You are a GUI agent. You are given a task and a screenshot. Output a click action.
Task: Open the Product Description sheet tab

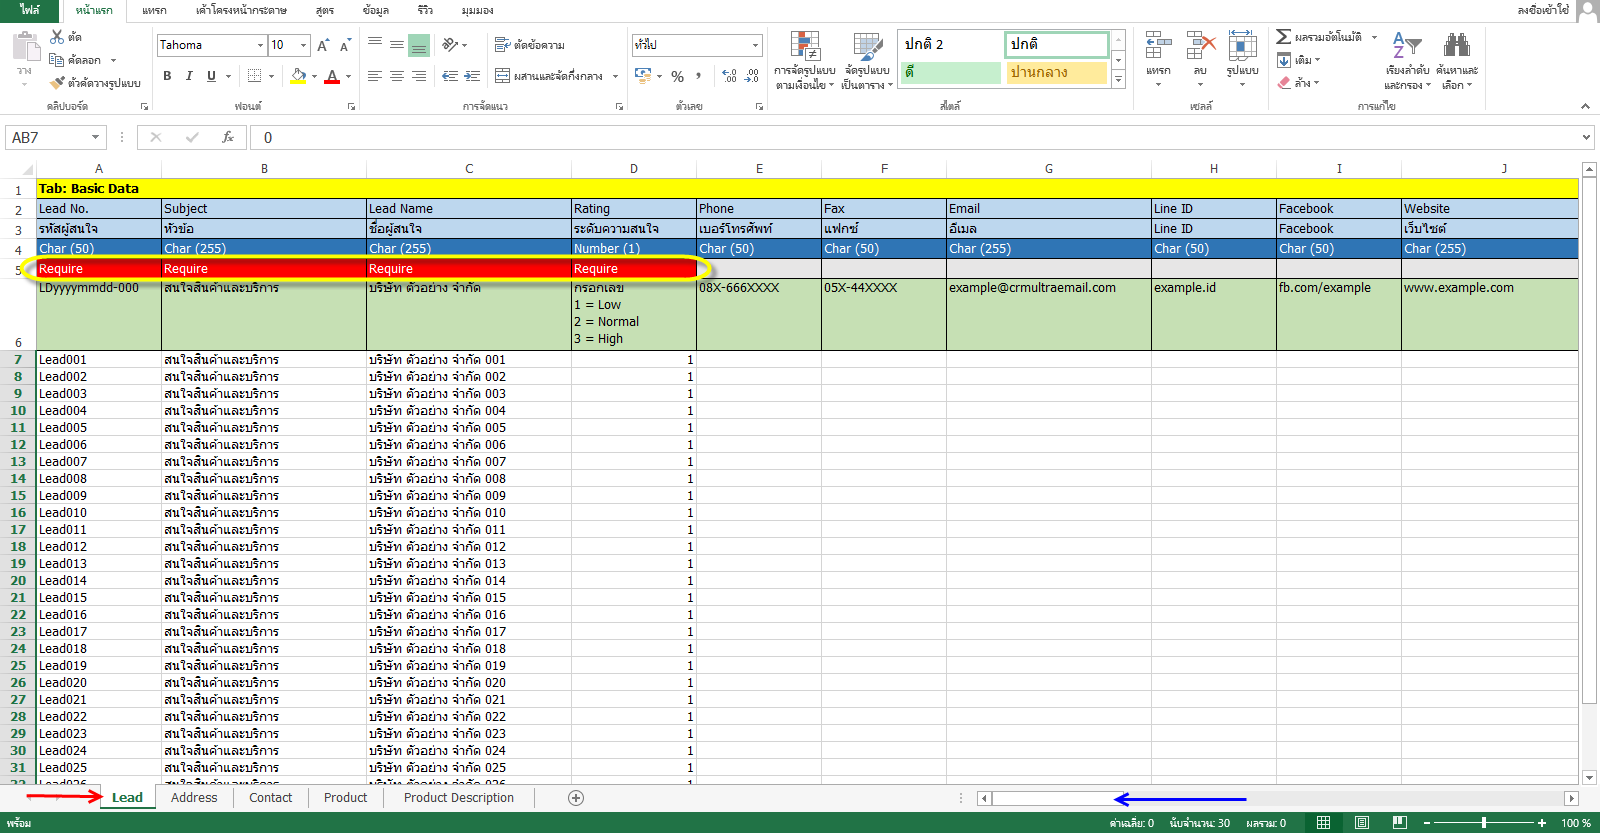point(458,798)
